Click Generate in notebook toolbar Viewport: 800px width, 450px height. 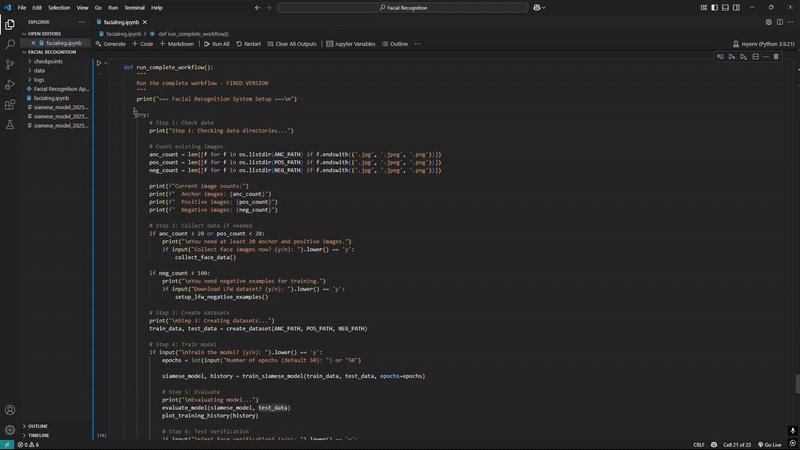110,44
